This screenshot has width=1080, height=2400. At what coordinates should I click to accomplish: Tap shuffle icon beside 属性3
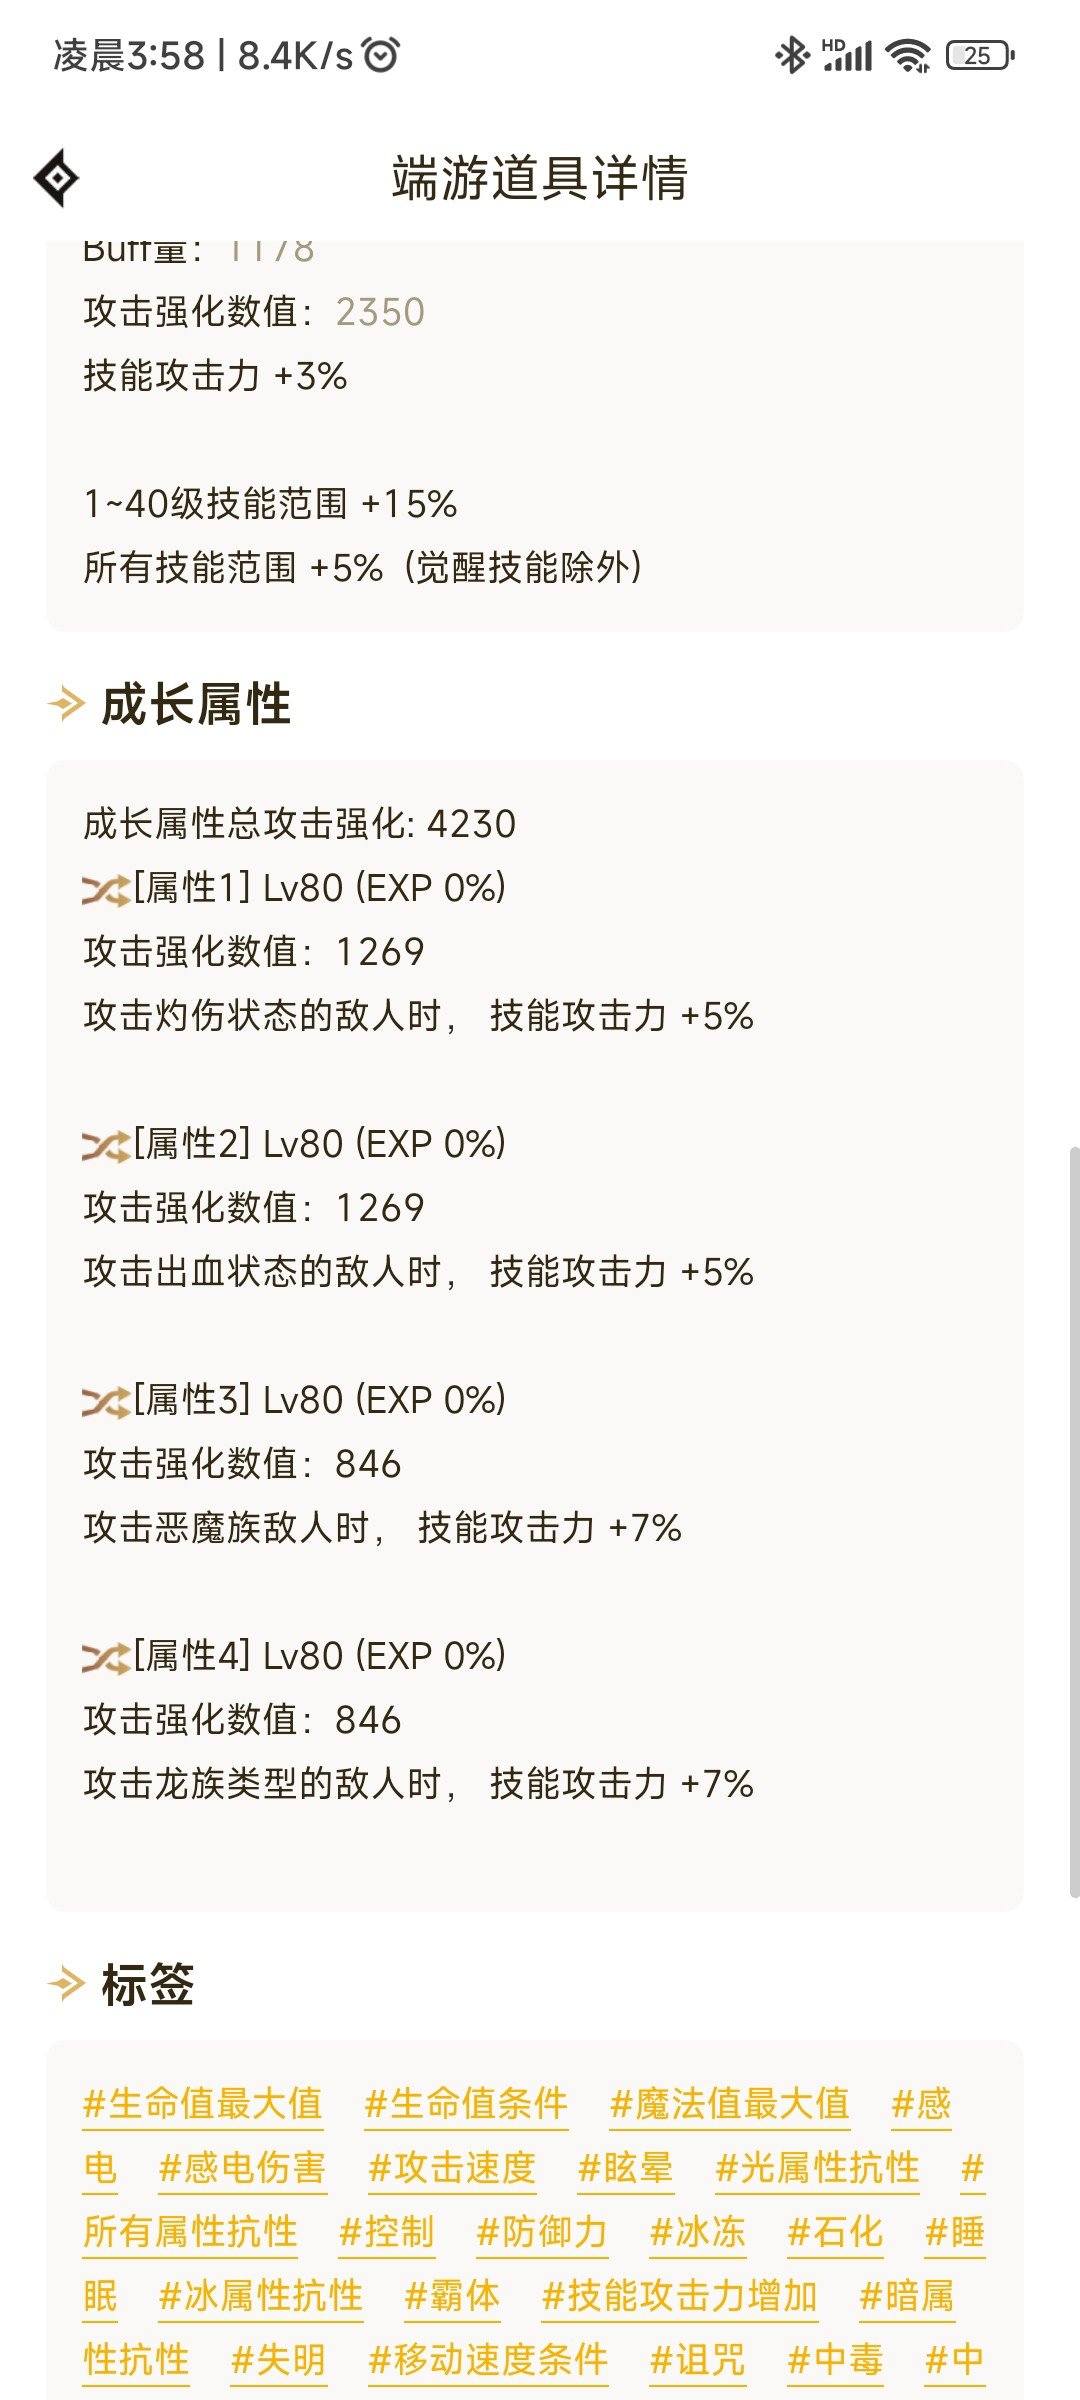[106, 1401]
